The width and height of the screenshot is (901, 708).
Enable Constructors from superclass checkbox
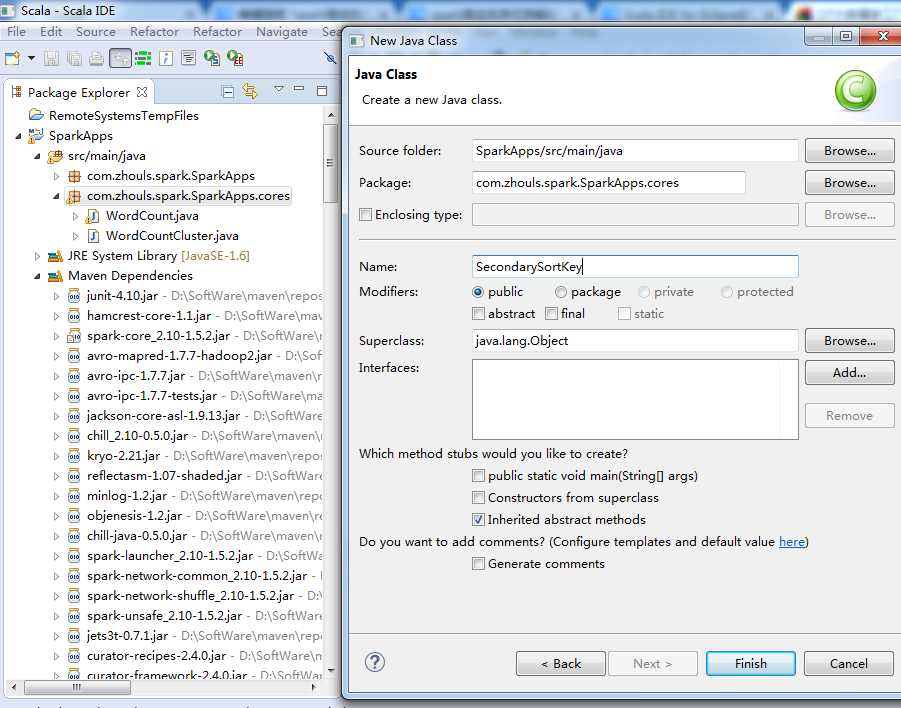478,498
